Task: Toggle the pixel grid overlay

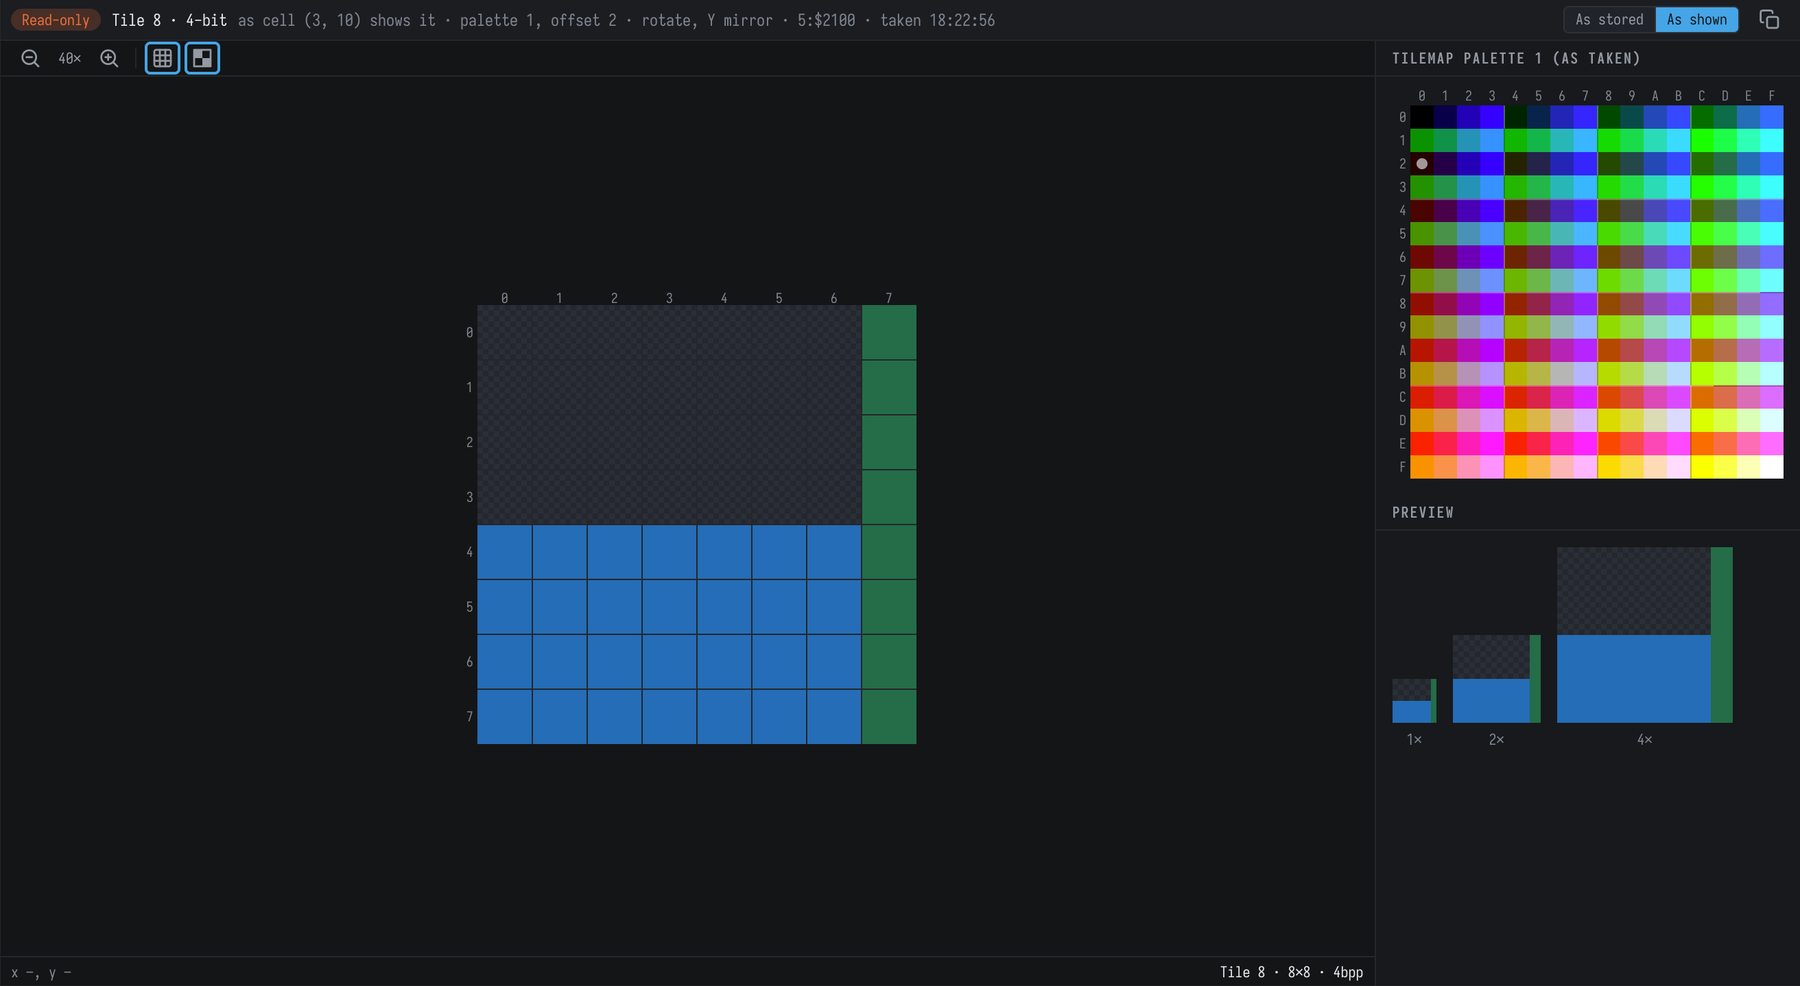Action: tap(162, 59)
